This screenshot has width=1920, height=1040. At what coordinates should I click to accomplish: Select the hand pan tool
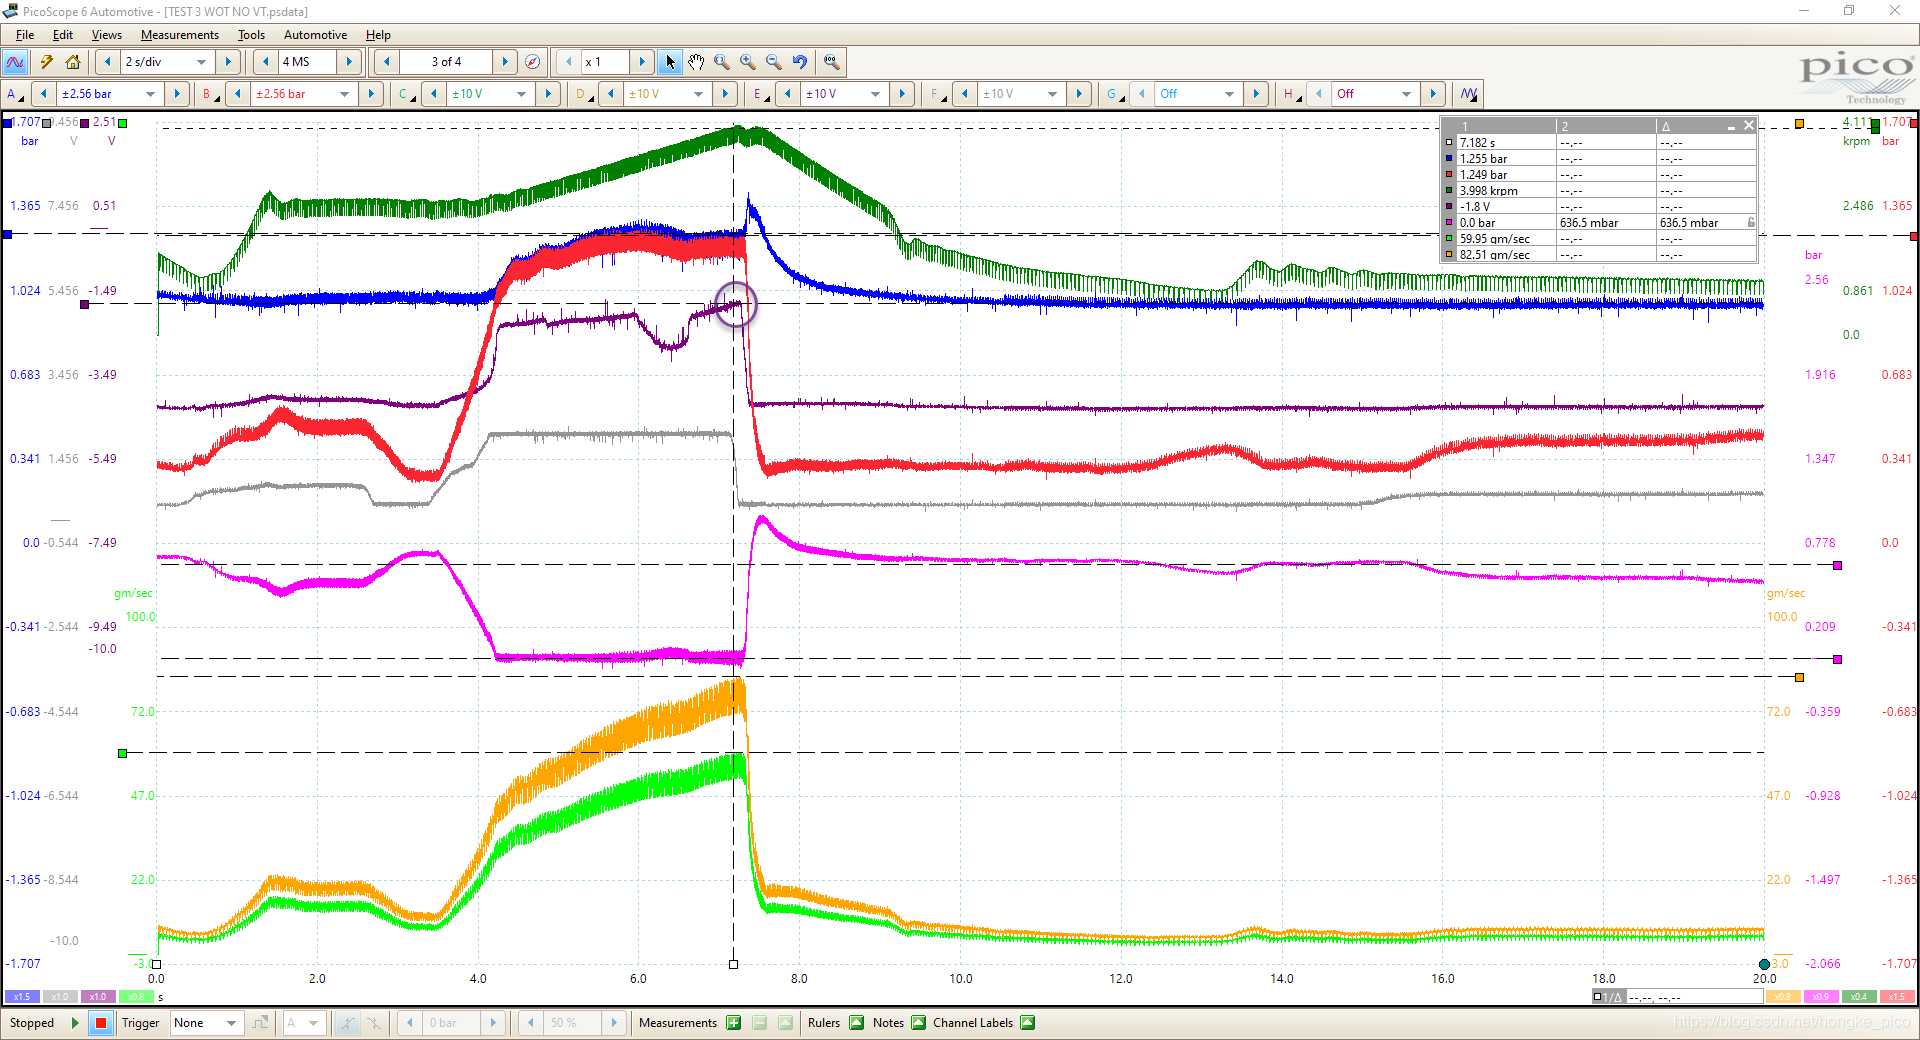click(x=696, y=62)
